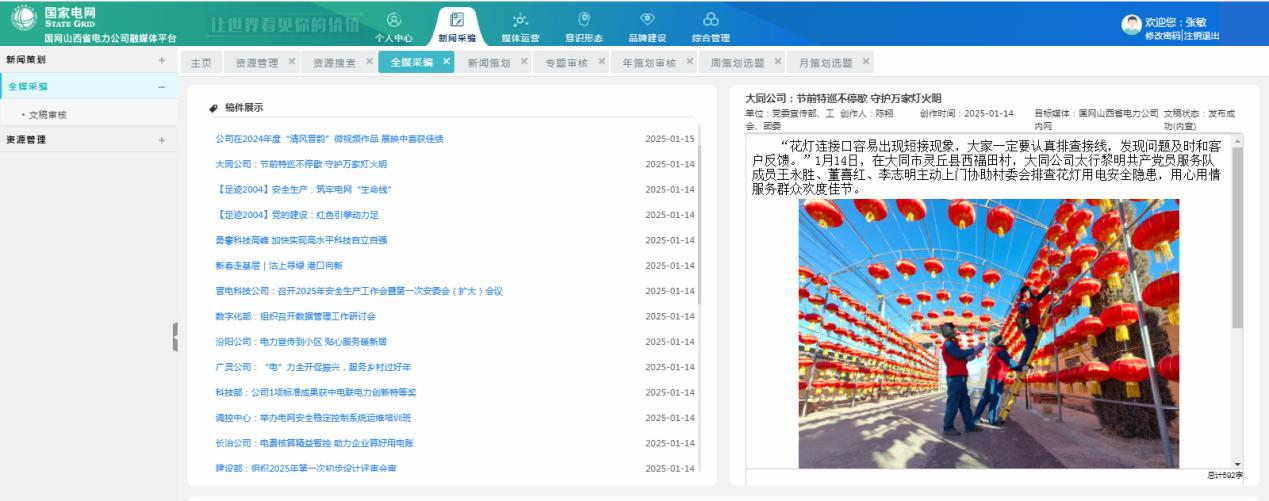Open 文稿审核 in the sidebar

[x=47, y=115]
